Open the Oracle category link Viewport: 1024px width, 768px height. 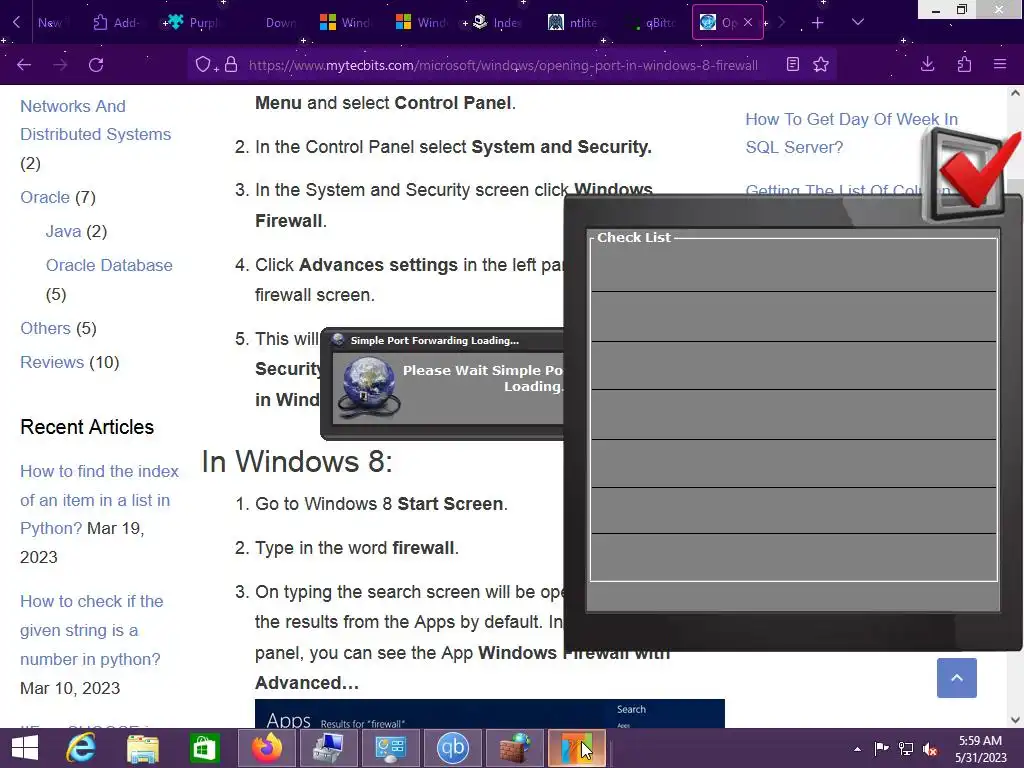(44, 197)
